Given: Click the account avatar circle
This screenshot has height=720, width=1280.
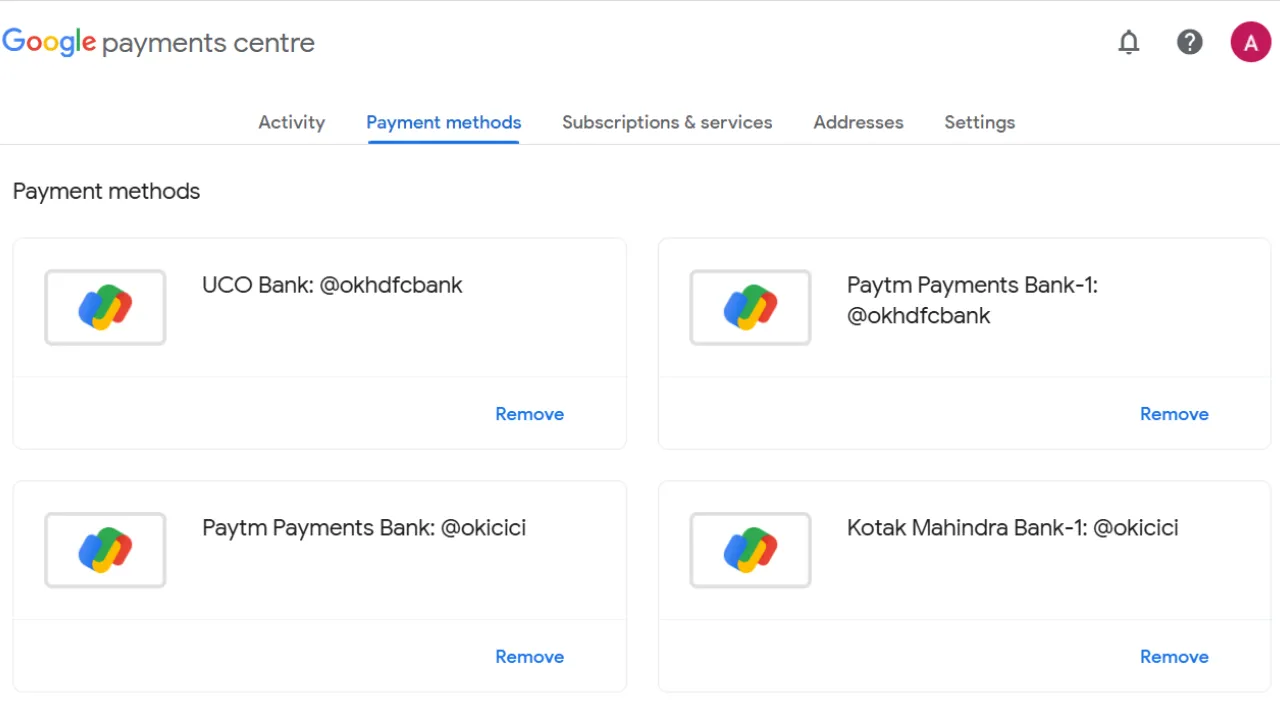Looking at the screenshot, I should tap(1250, 42).
